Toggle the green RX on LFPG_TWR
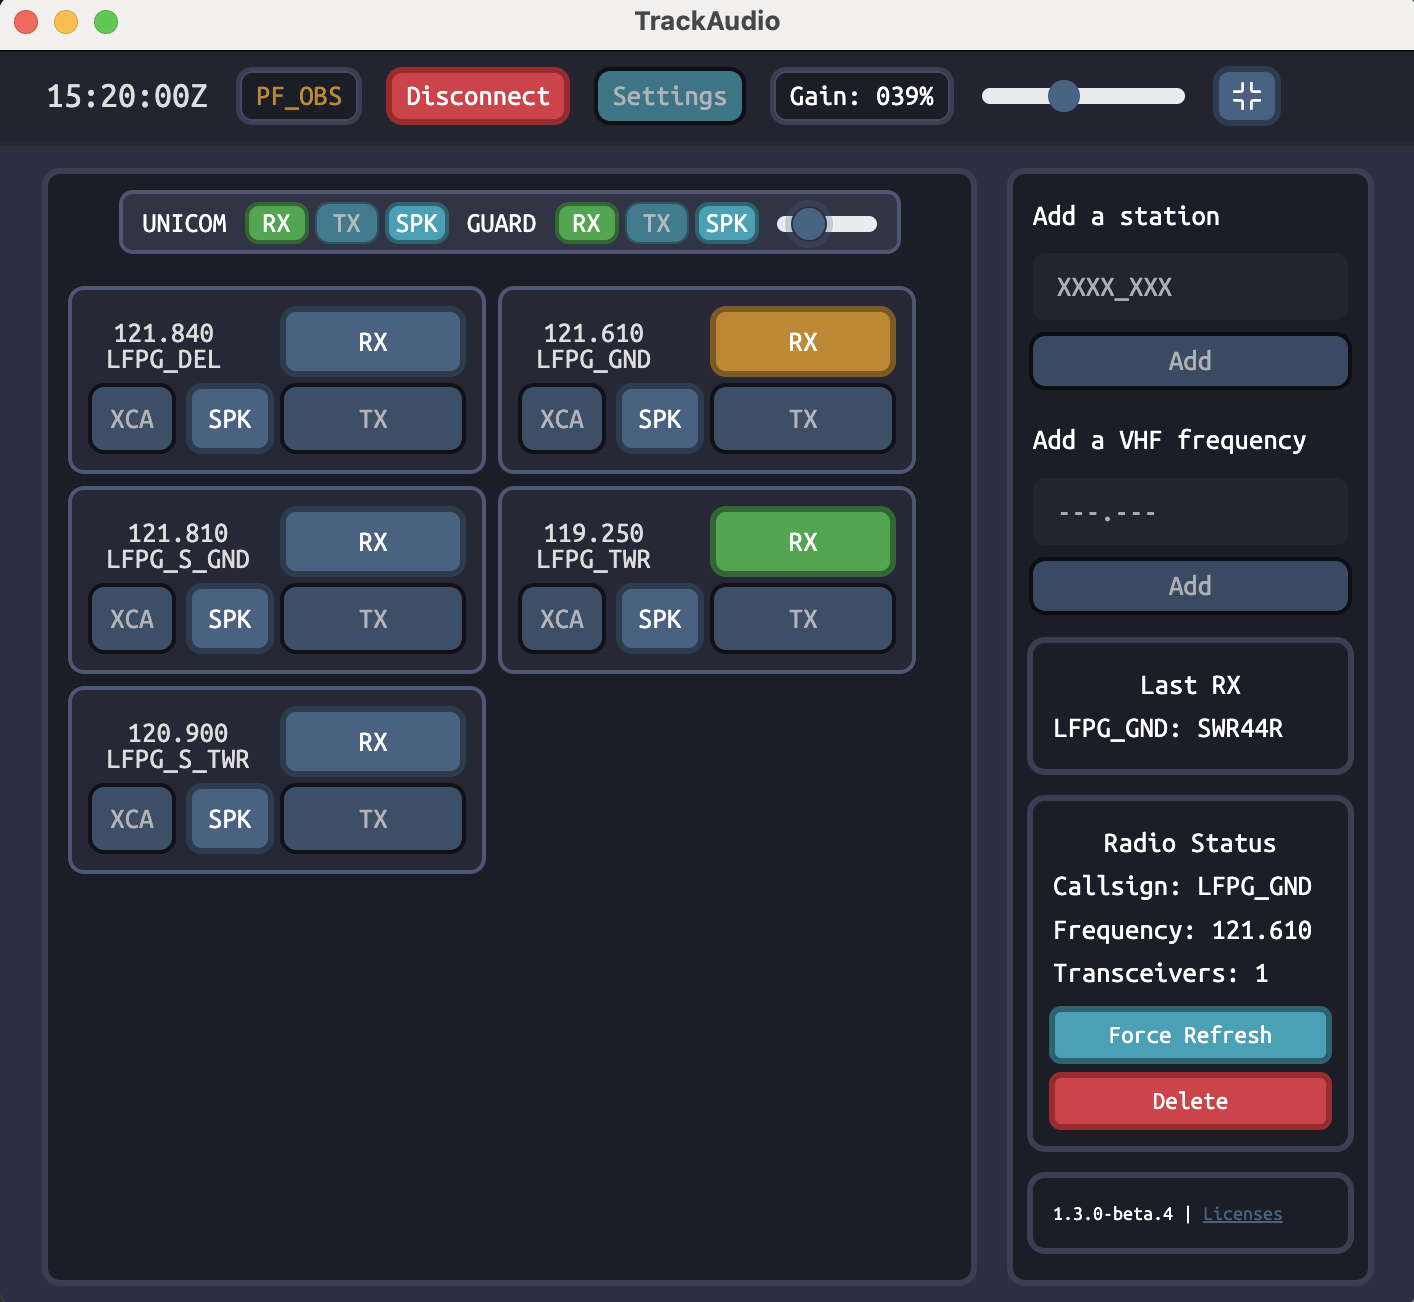 pyautogui.click(x=803, y=542)
